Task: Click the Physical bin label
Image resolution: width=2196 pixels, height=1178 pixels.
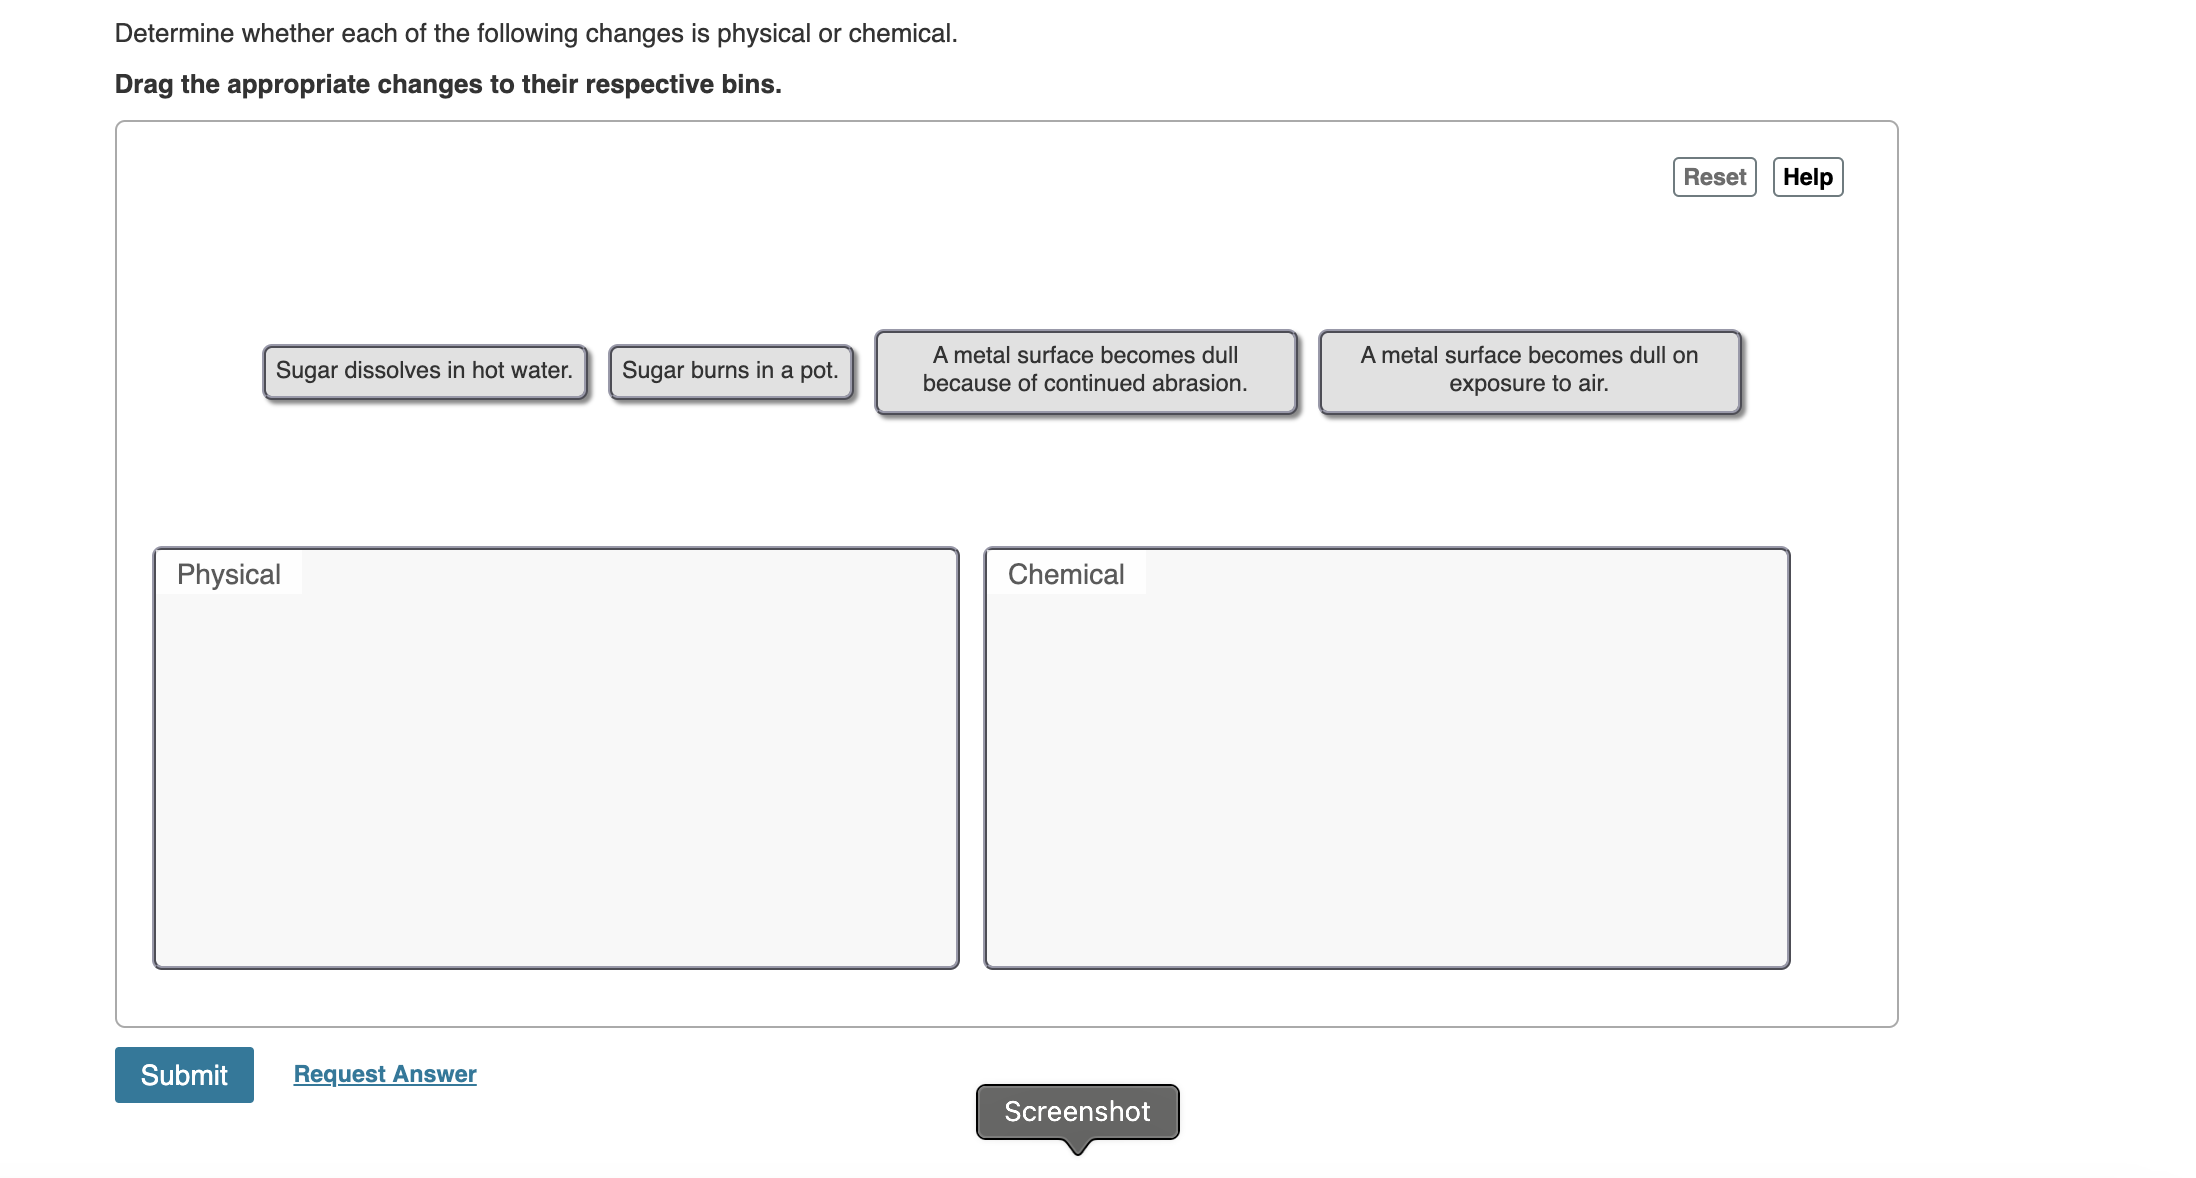Action: [228, 574]
